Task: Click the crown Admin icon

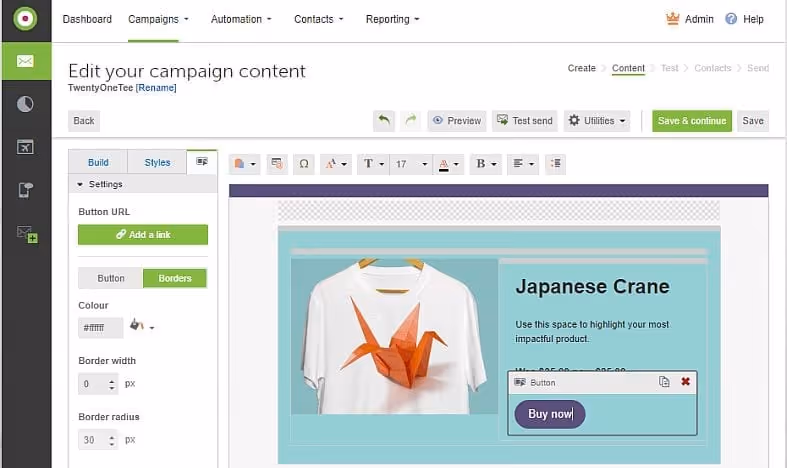Action: coord(672,19)
